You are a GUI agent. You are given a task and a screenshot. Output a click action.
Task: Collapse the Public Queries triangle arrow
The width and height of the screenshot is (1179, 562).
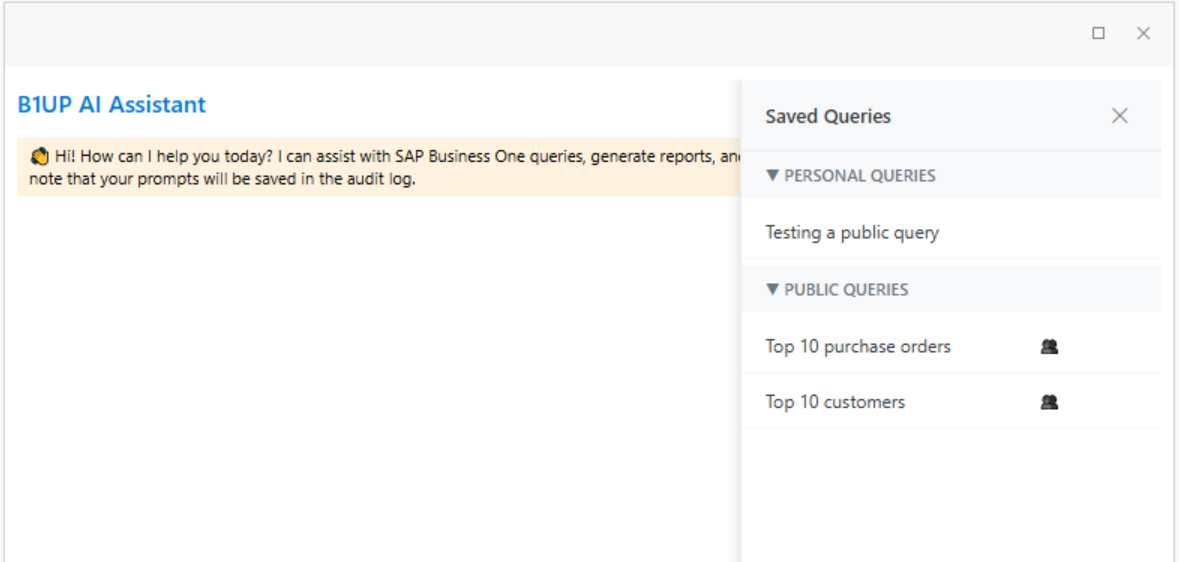point(771,290)
